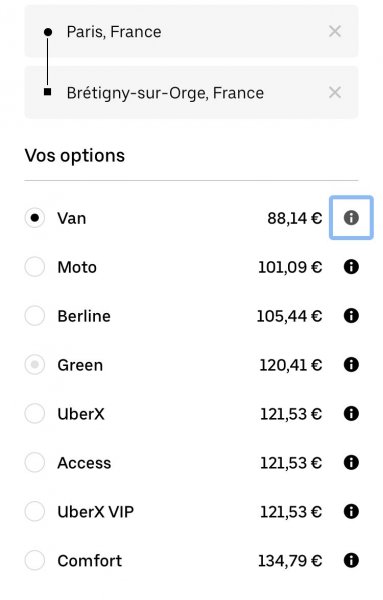
Task: Open Green ride info icon
Action: pos(351,365)
